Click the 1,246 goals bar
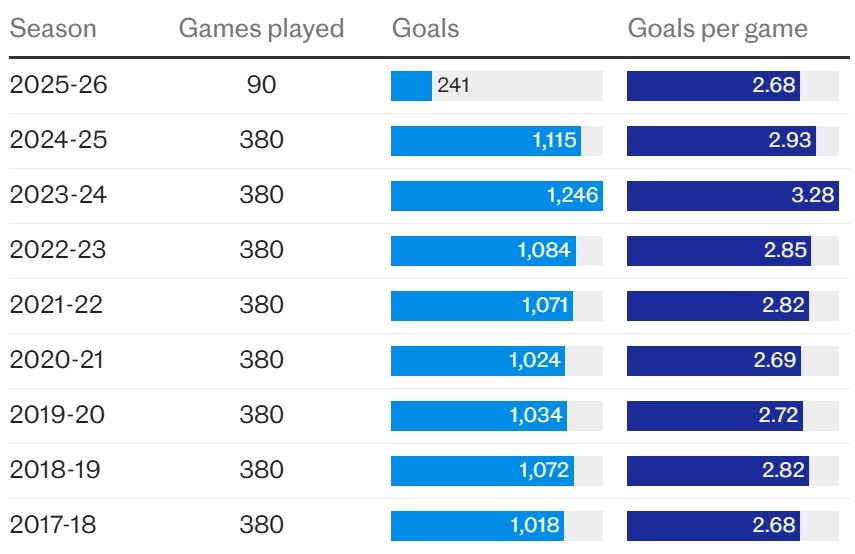Viewport: 855px width, 554px height. 495,195
